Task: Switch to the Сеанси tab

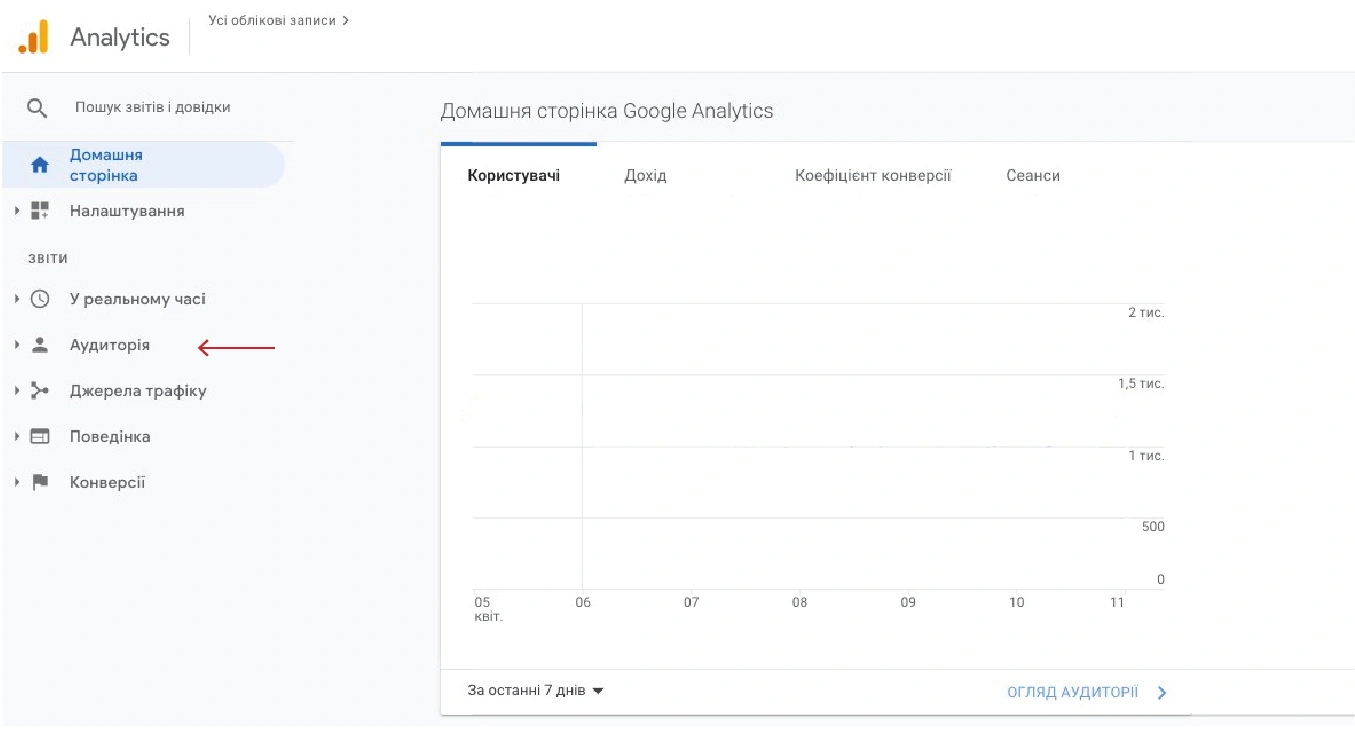Action: [1033, 176]
